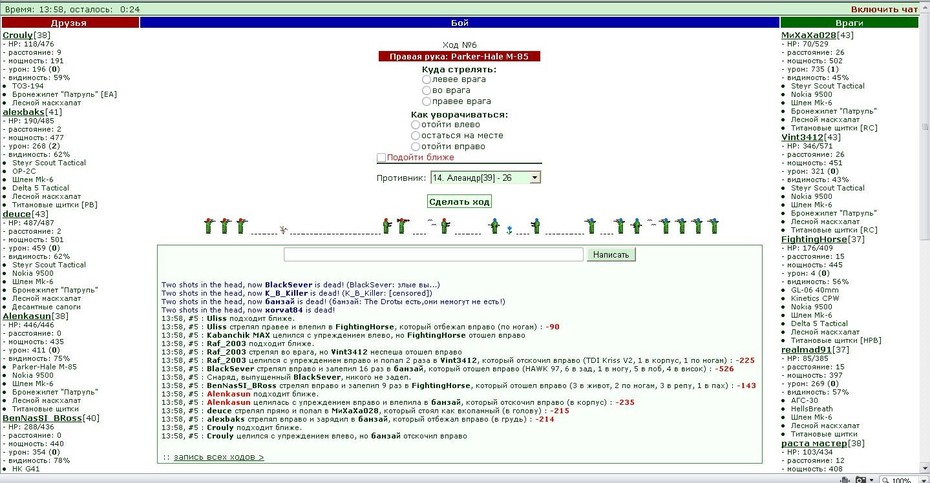The width and height of the screenshot is (930, 483).
Task: Select 'левее врага' shooting option
Action: point(426,80)
